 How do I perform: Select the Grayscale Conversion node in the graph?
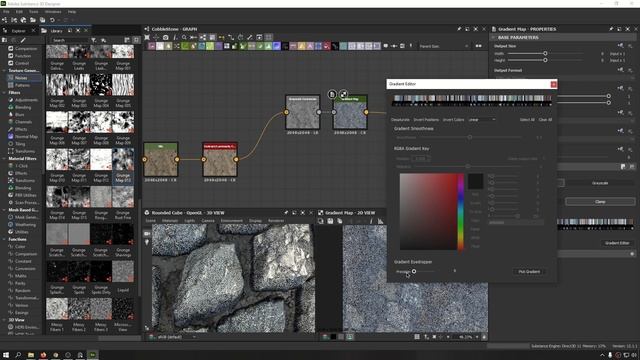click(x=302, y=112)
